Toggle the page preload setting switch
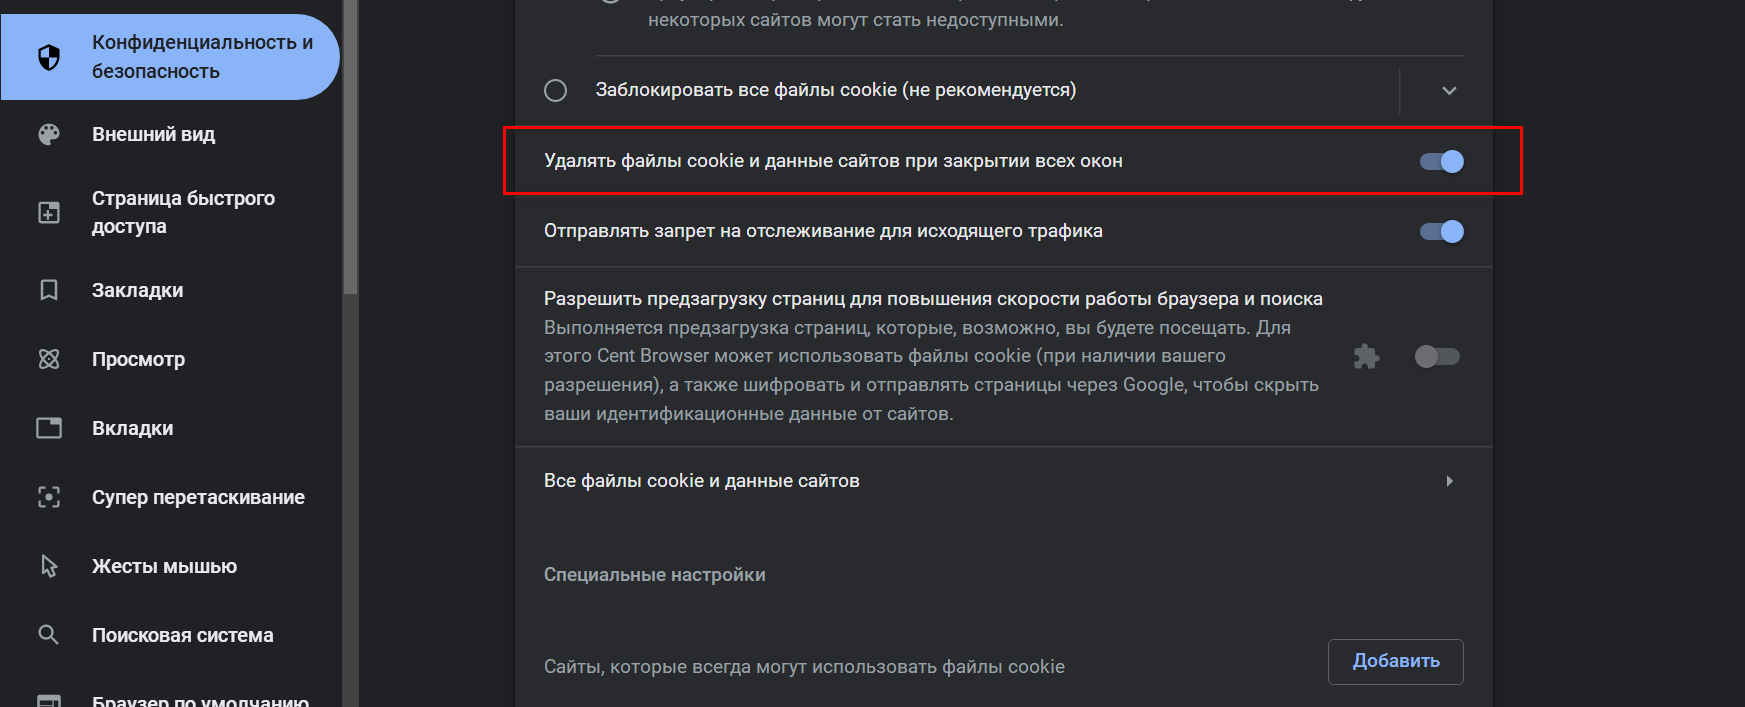Image resolution: width=1745 pixels, height=707 pixels. (1437, 357)
